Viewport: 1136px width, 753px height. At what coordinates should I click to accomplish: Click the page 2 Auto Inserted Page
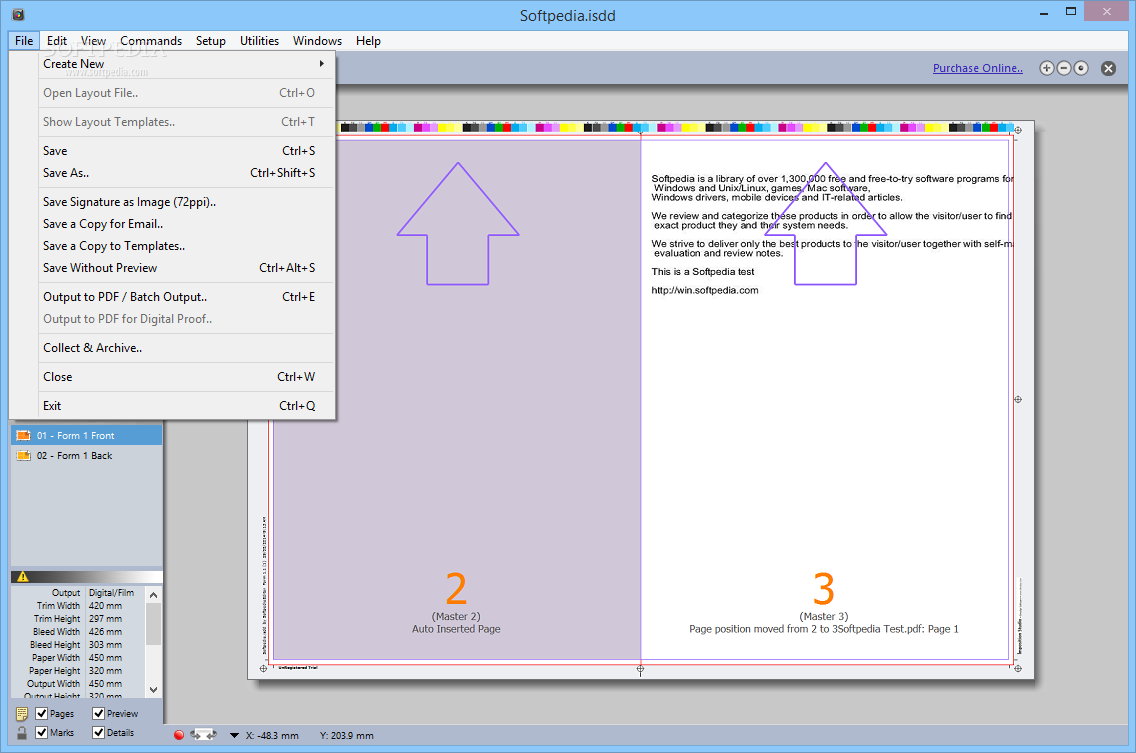pyautogui.click(x=456, y=399)
